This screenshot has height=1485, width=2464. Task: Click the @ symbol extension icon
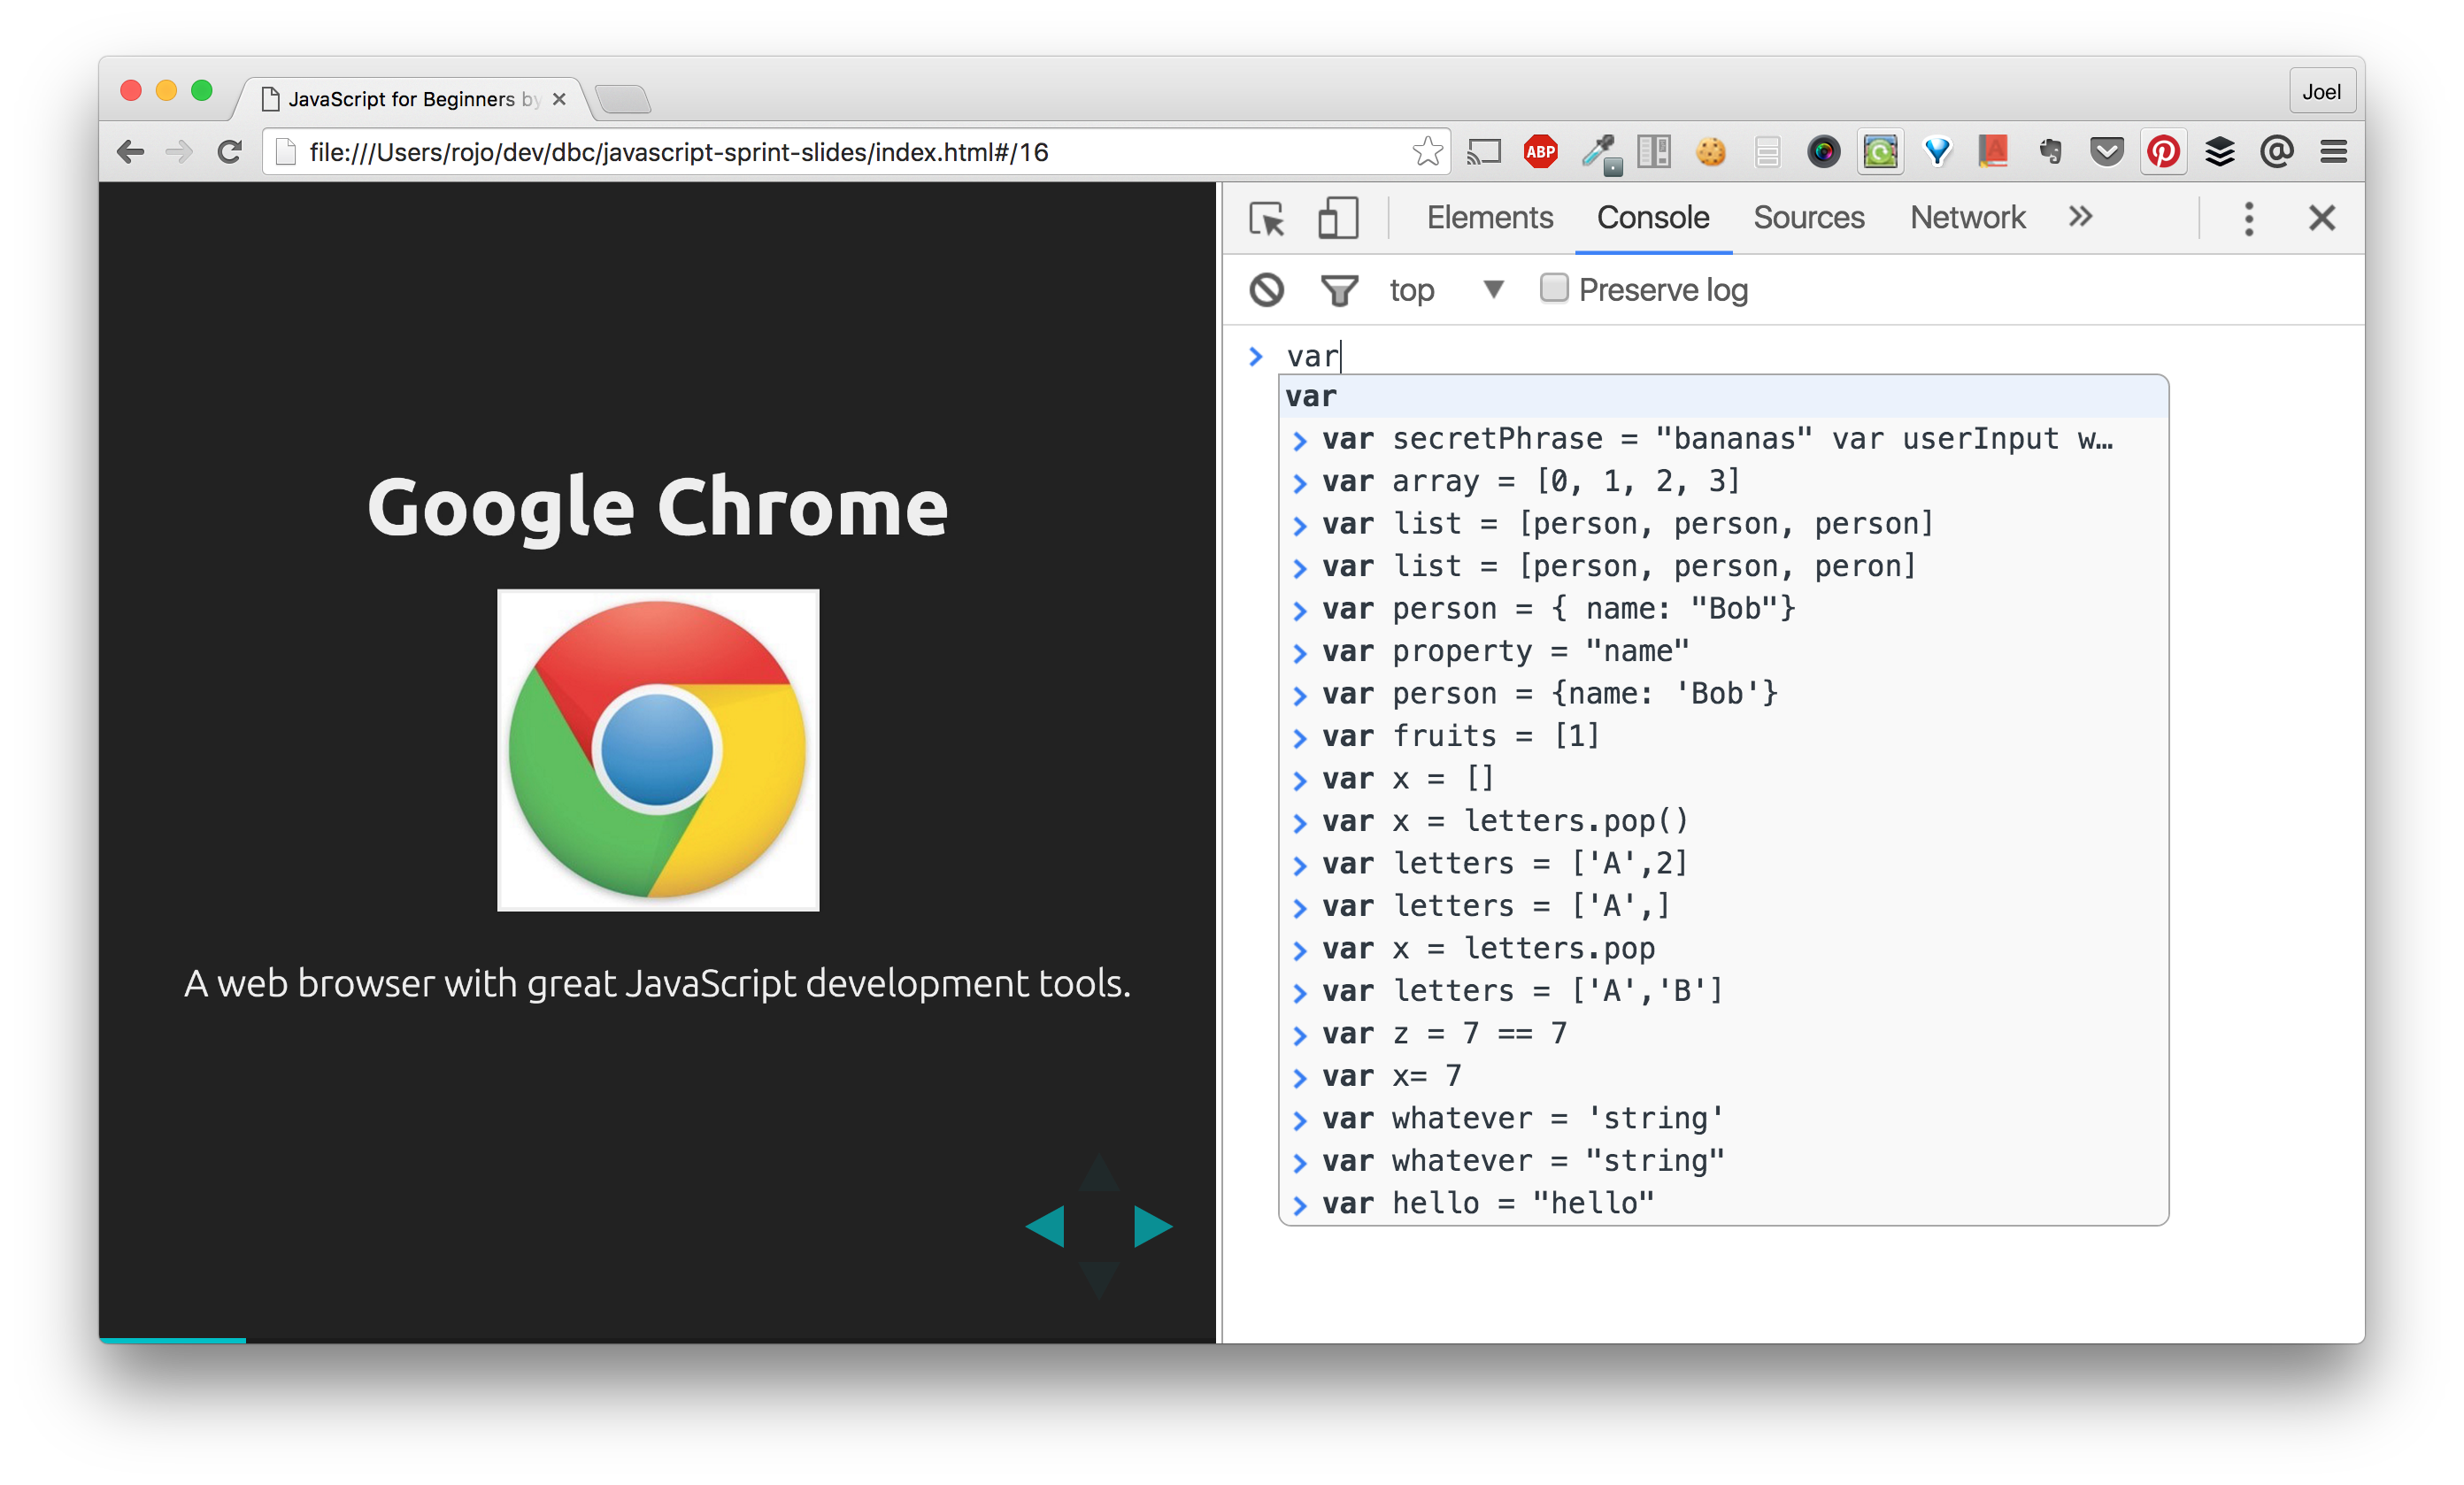pyautogui.click(x=2277, y=152)
